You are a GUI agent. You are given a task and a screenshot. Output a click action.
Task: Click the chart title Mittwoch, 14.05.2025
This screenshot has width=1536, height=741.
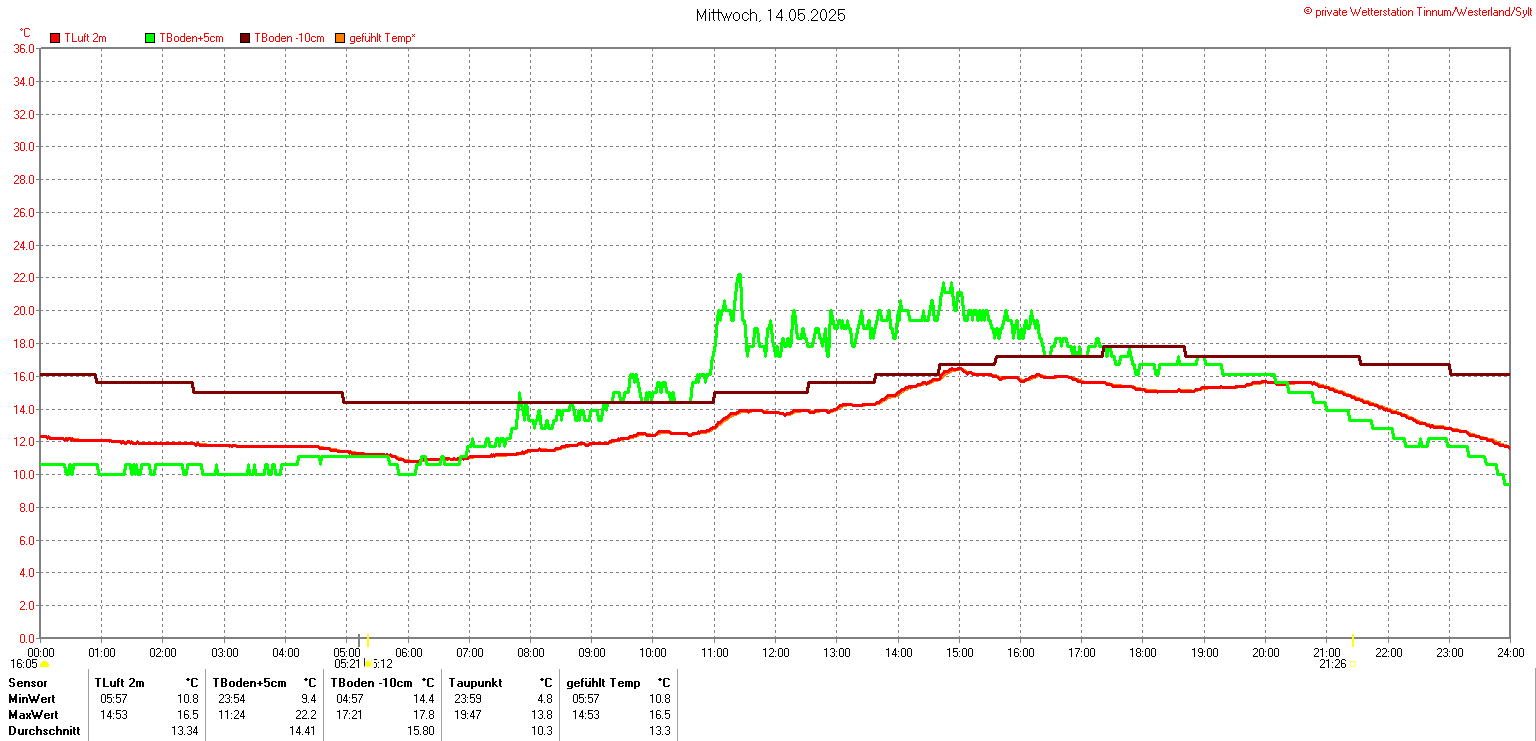coord(770,16)
